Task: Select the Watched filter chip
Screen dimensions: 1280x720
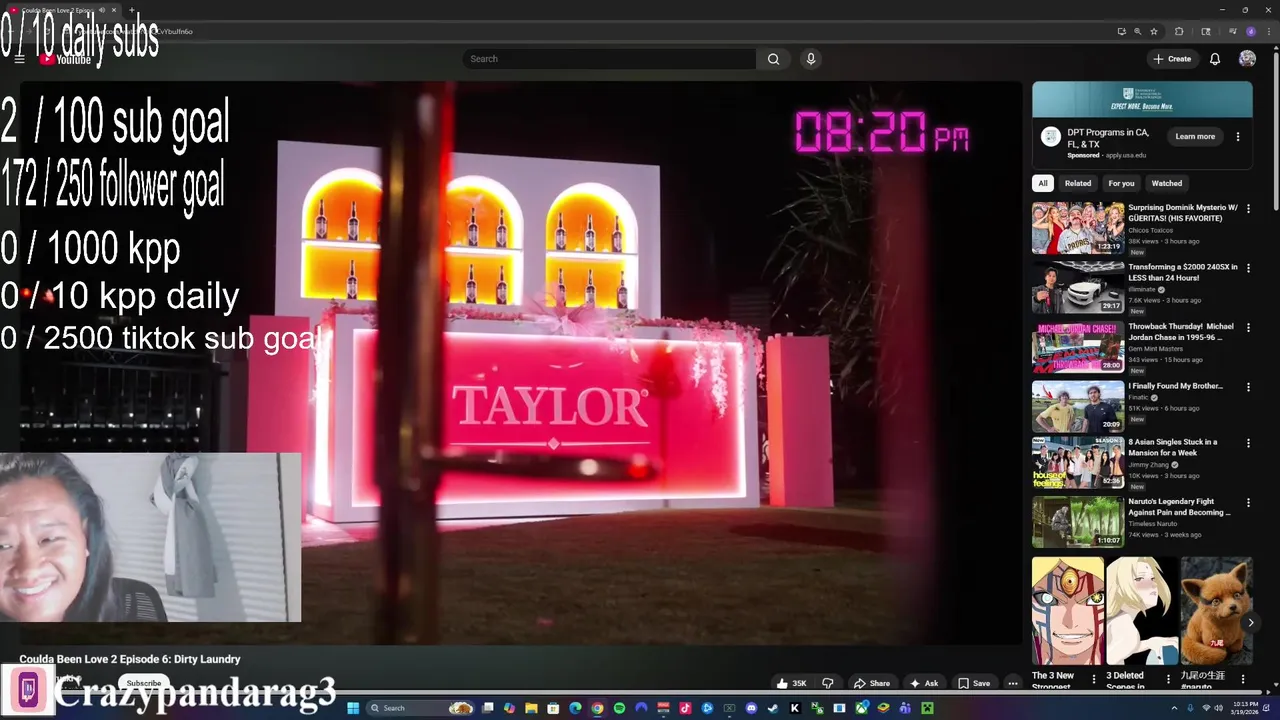Action: click(x=1166, y=183)
